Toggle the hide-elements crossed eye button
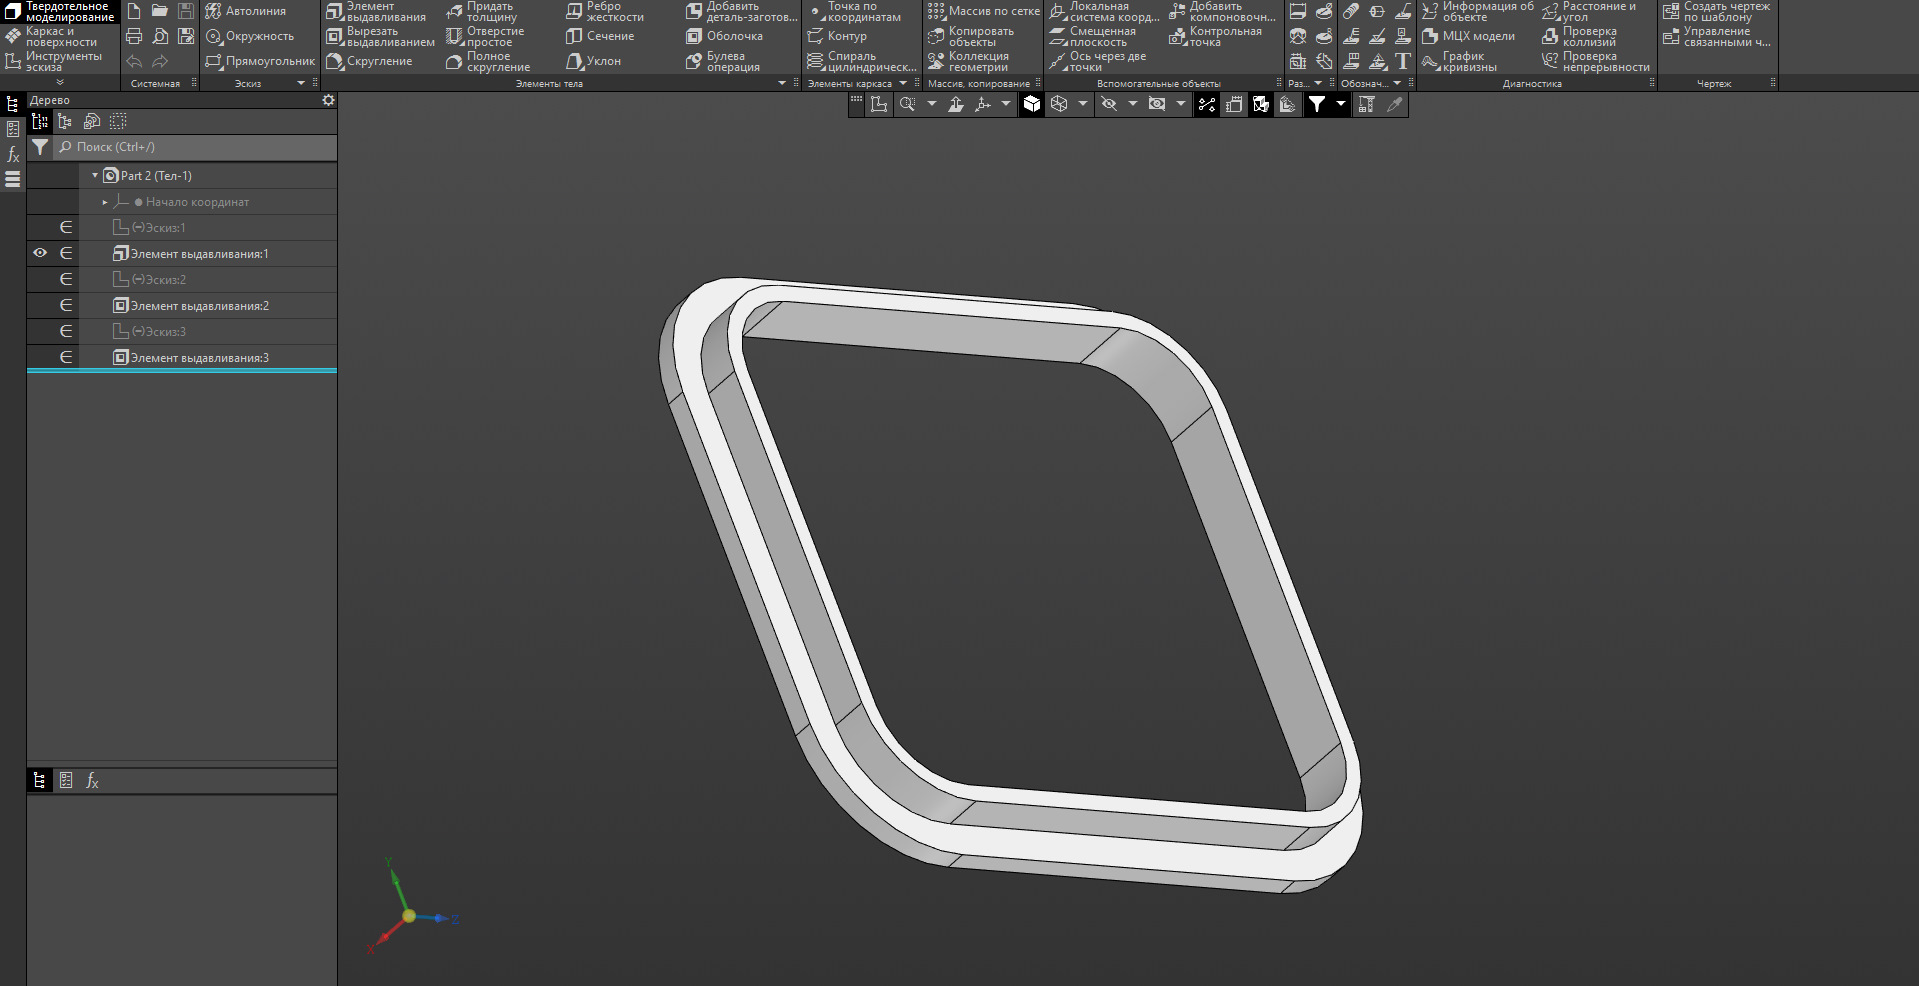This screenshot has width=1919, height=986. [1109, 104]
